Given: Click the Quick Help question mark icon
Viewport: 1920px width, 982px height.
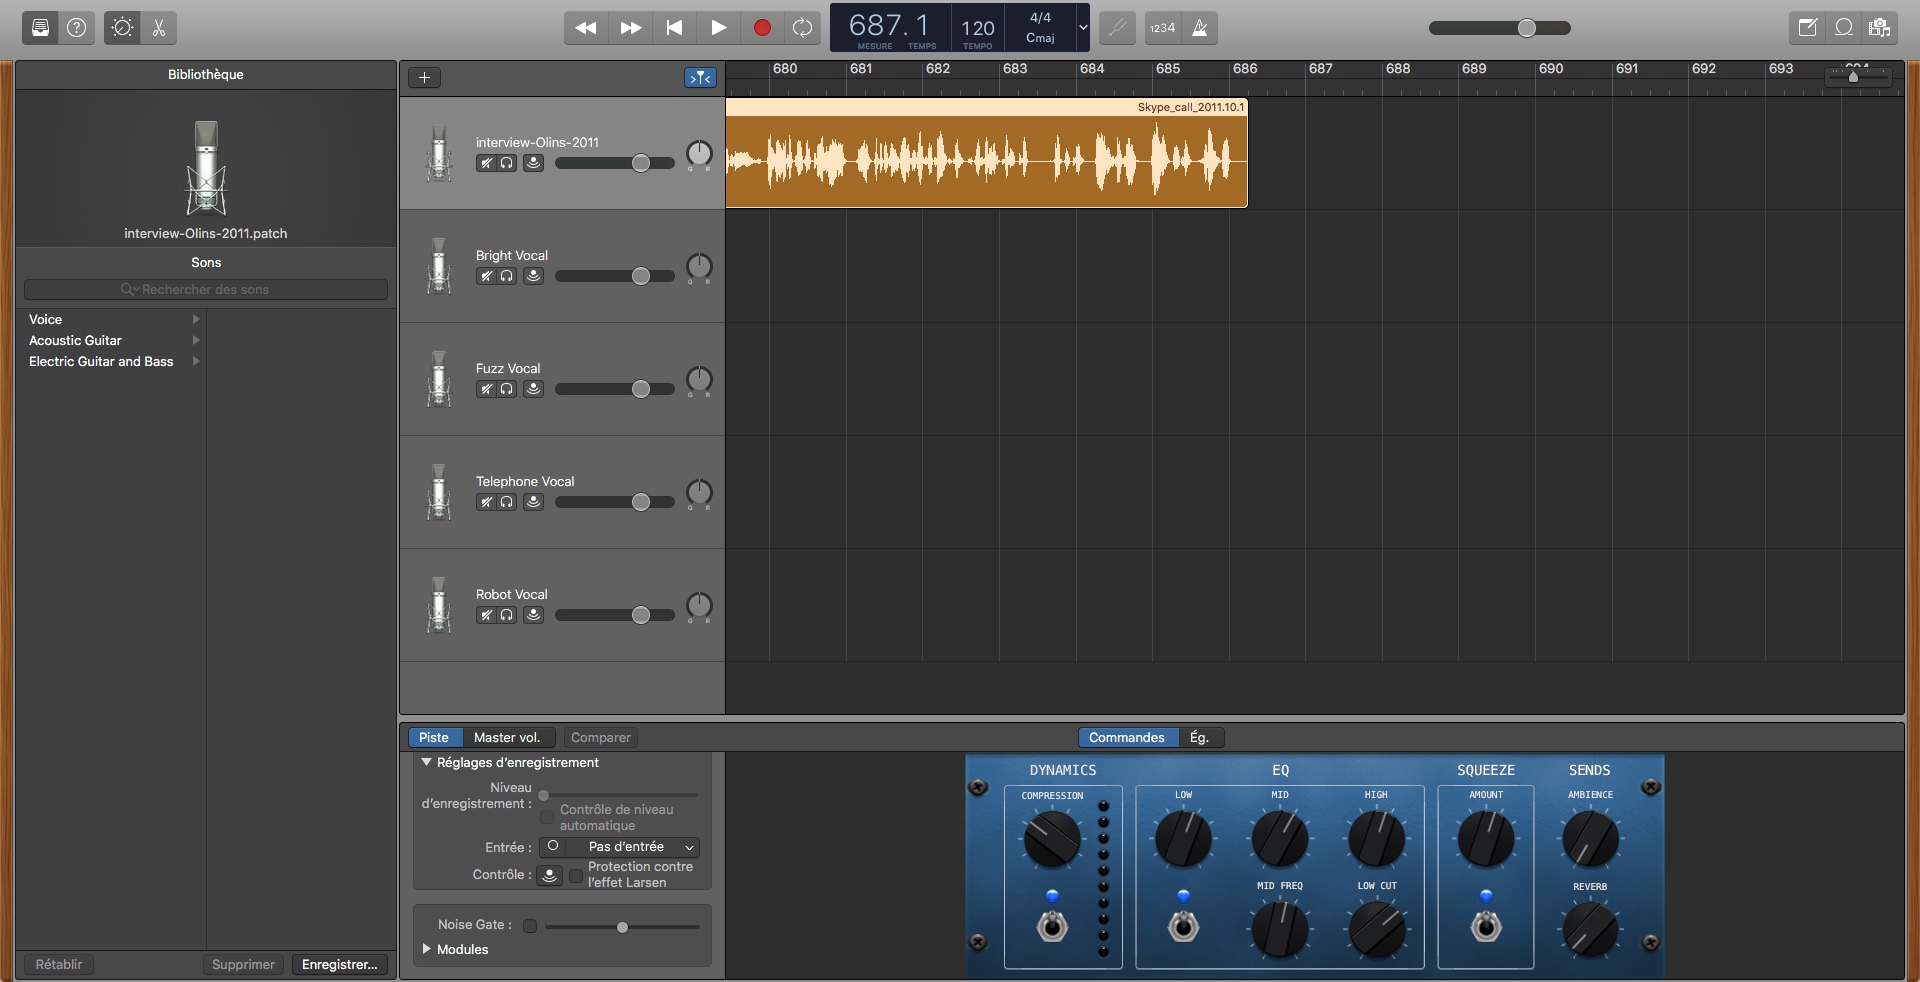Looking at the screenshot, I should coord(77,28).
